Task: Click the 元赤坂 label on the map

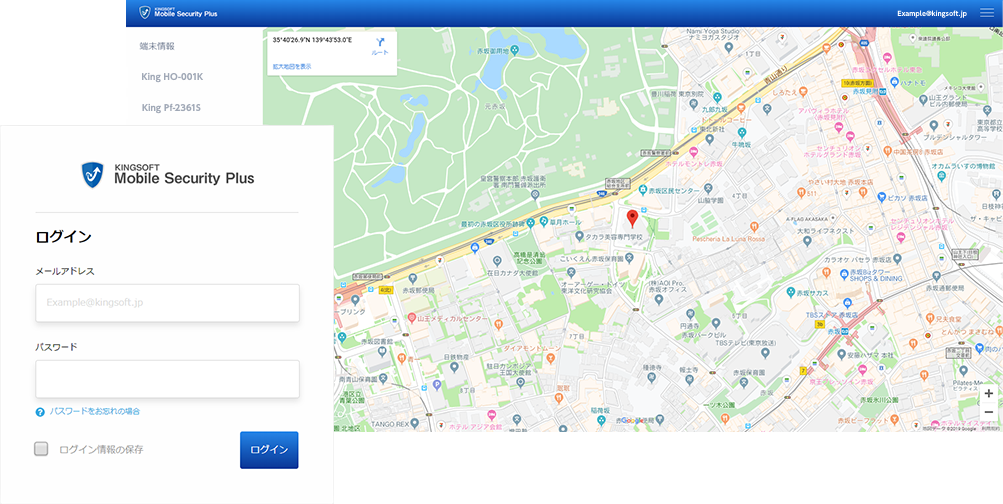Action: click(x=494, y=105)
